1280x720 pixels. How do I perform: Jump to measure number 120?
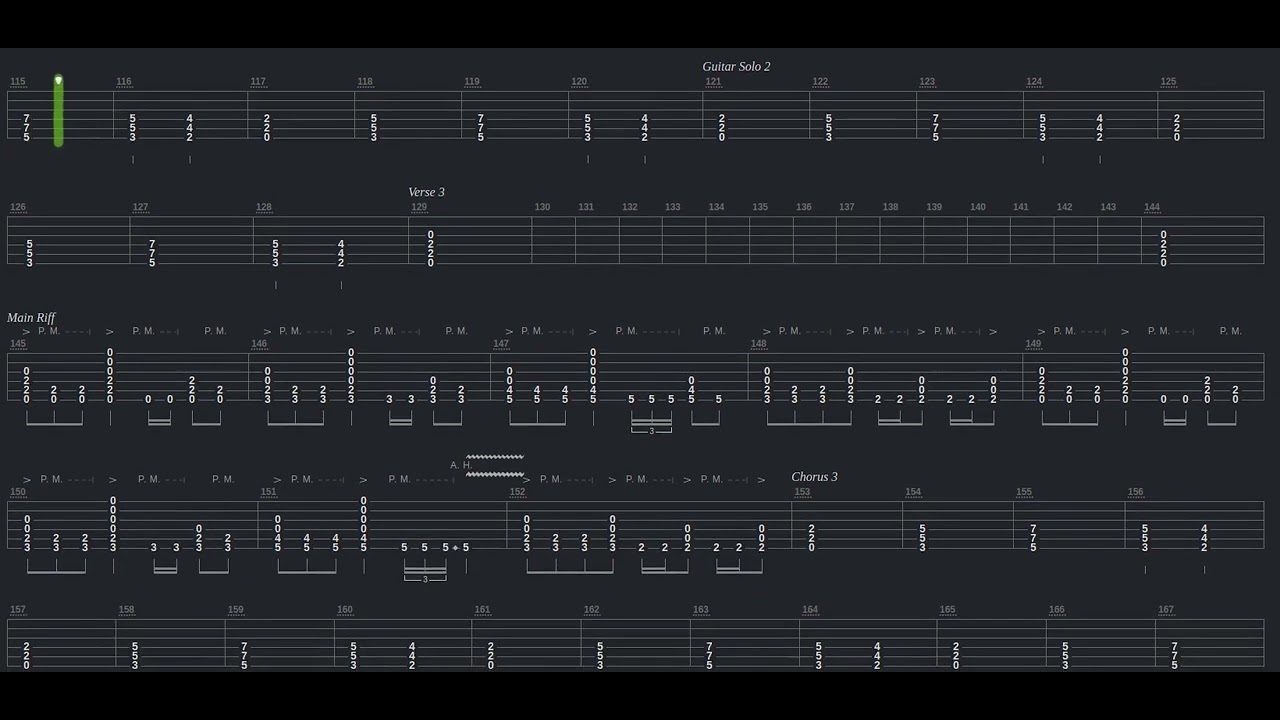pos(579,82)
